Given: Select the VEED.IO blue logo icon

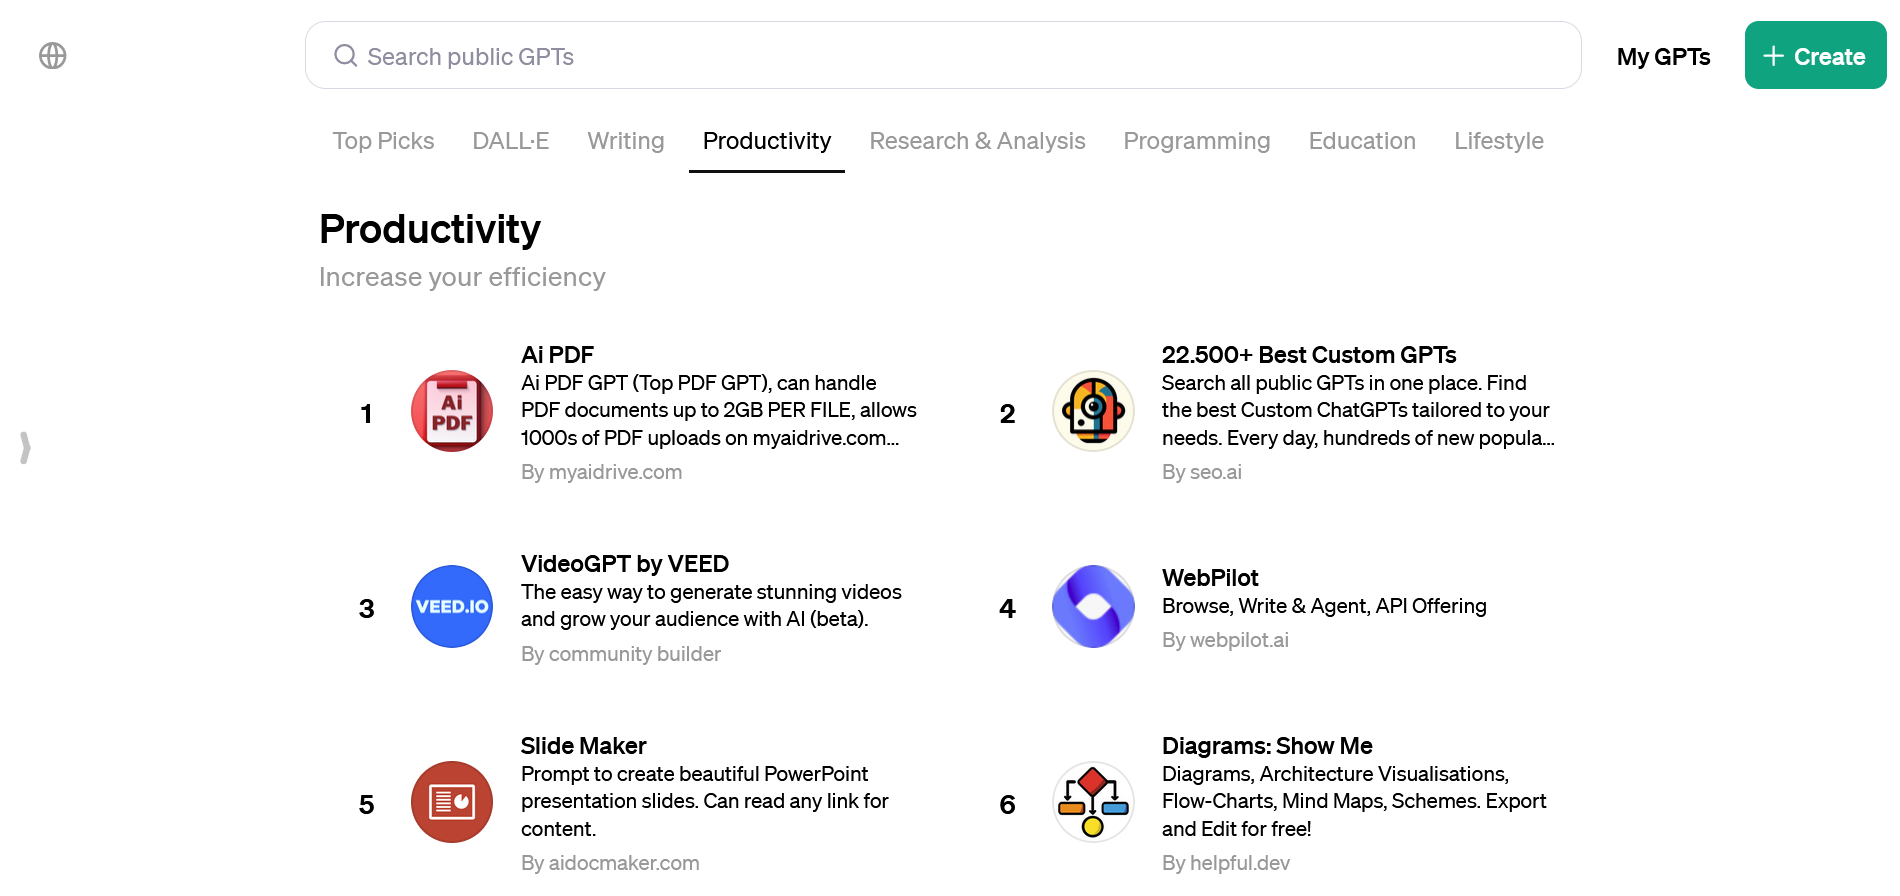Looking at the screenshot, I should [x=452, y=606].
